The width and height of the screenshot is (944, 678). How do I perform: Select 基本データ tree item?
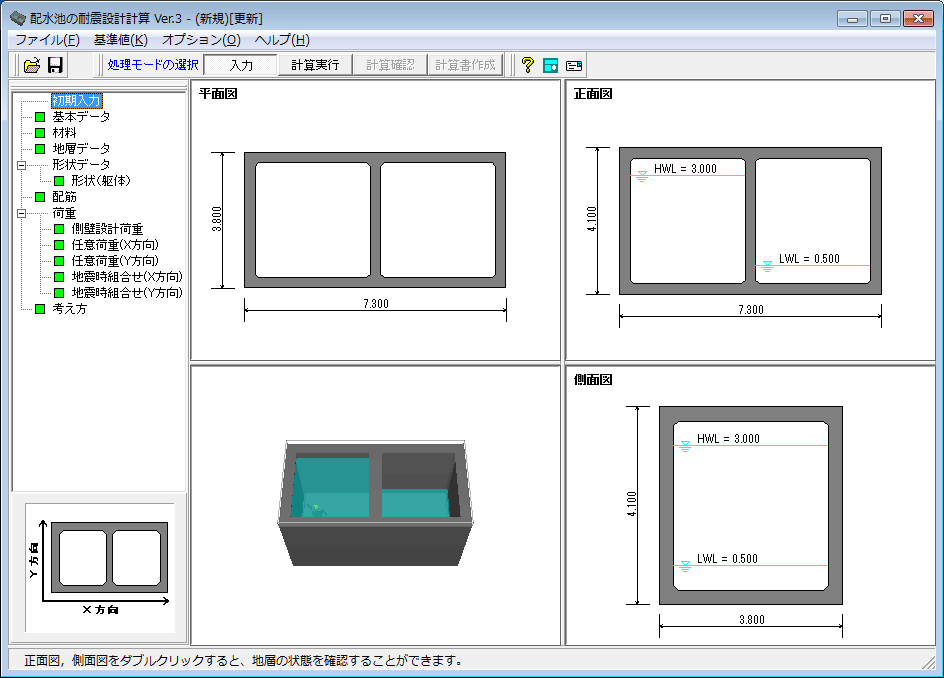(x=81, y=117)
